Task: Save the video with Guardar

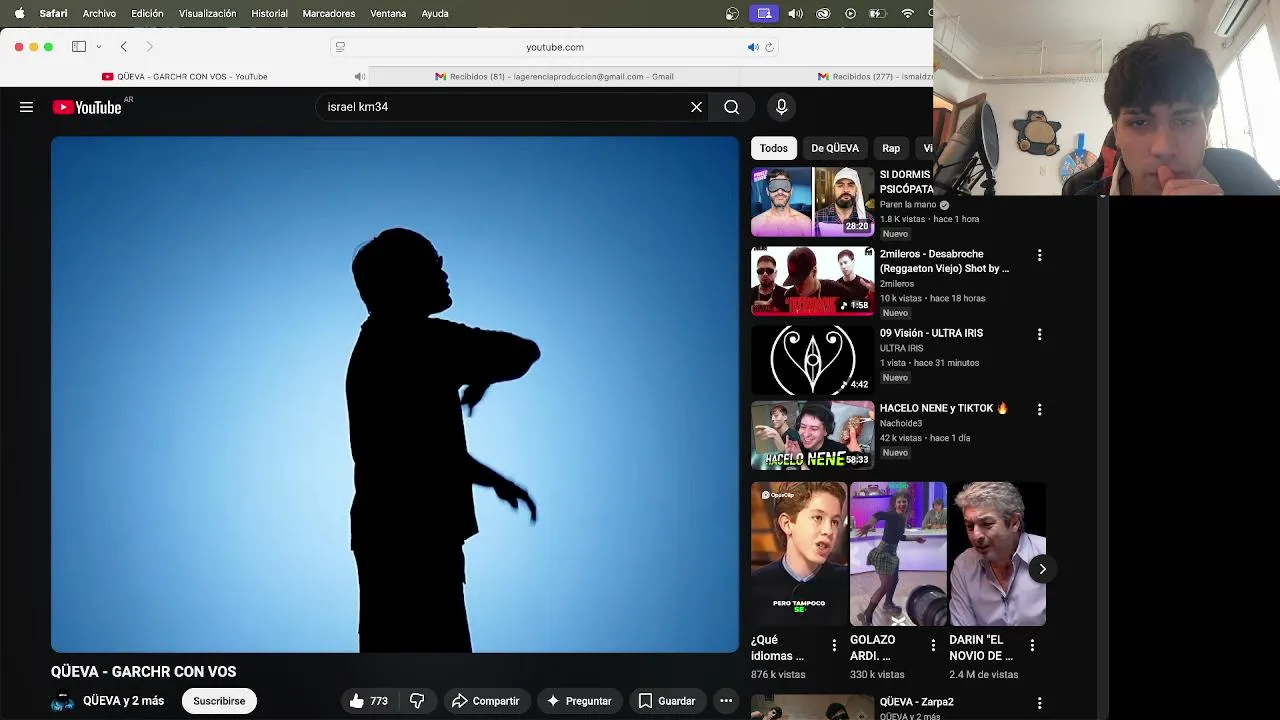Action: coord(667,701)
